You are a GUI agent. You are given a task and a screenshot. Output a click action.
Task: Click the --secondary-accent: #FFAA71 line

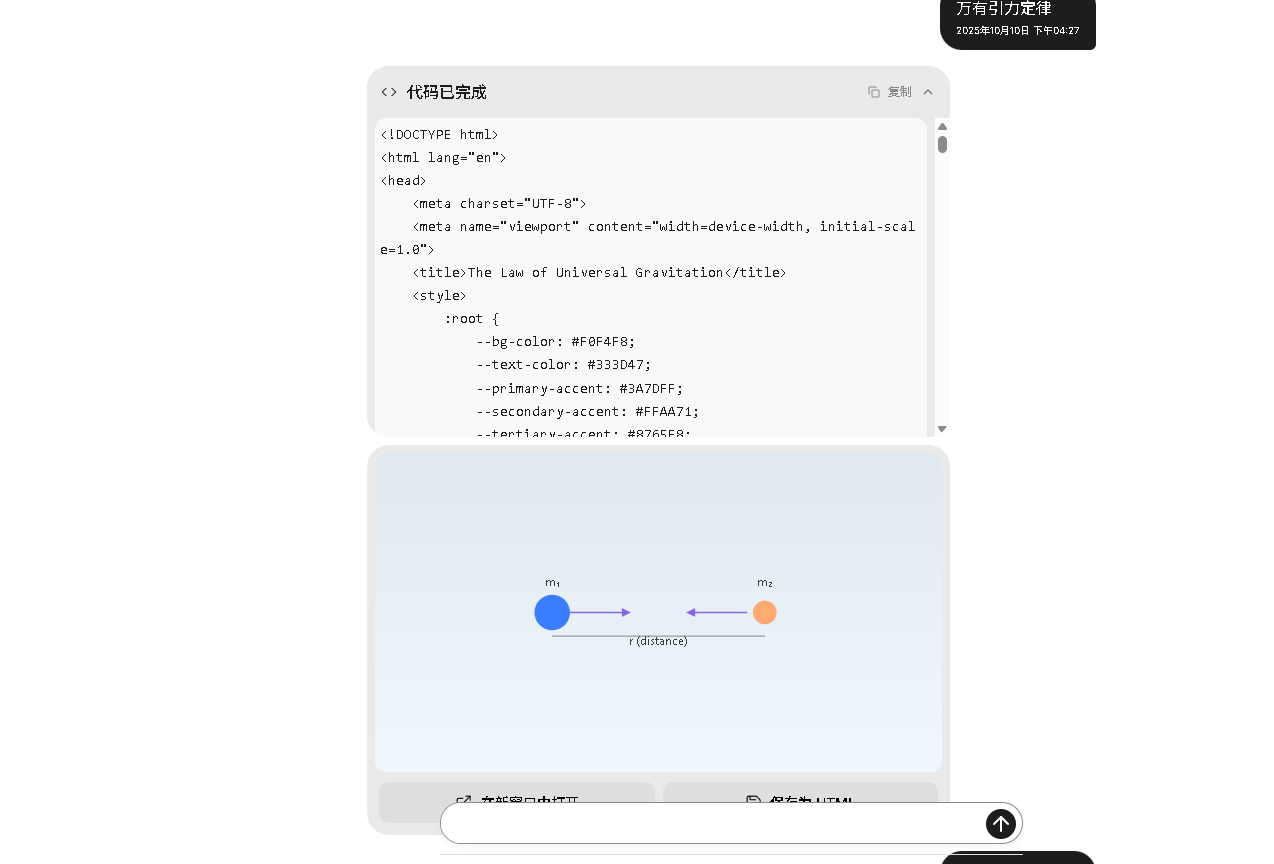[x=587, y=411]
